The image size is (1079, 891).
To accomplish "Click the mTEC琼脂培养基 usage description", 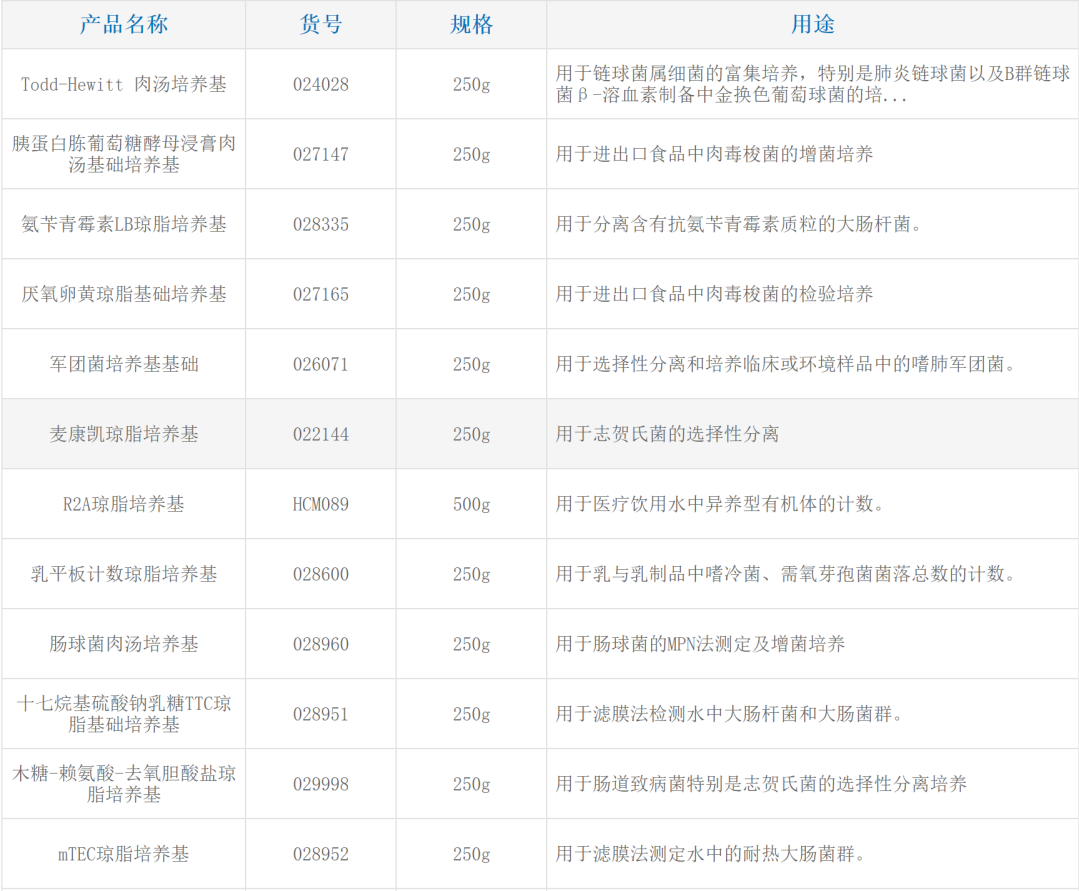I will coord(720,854).
